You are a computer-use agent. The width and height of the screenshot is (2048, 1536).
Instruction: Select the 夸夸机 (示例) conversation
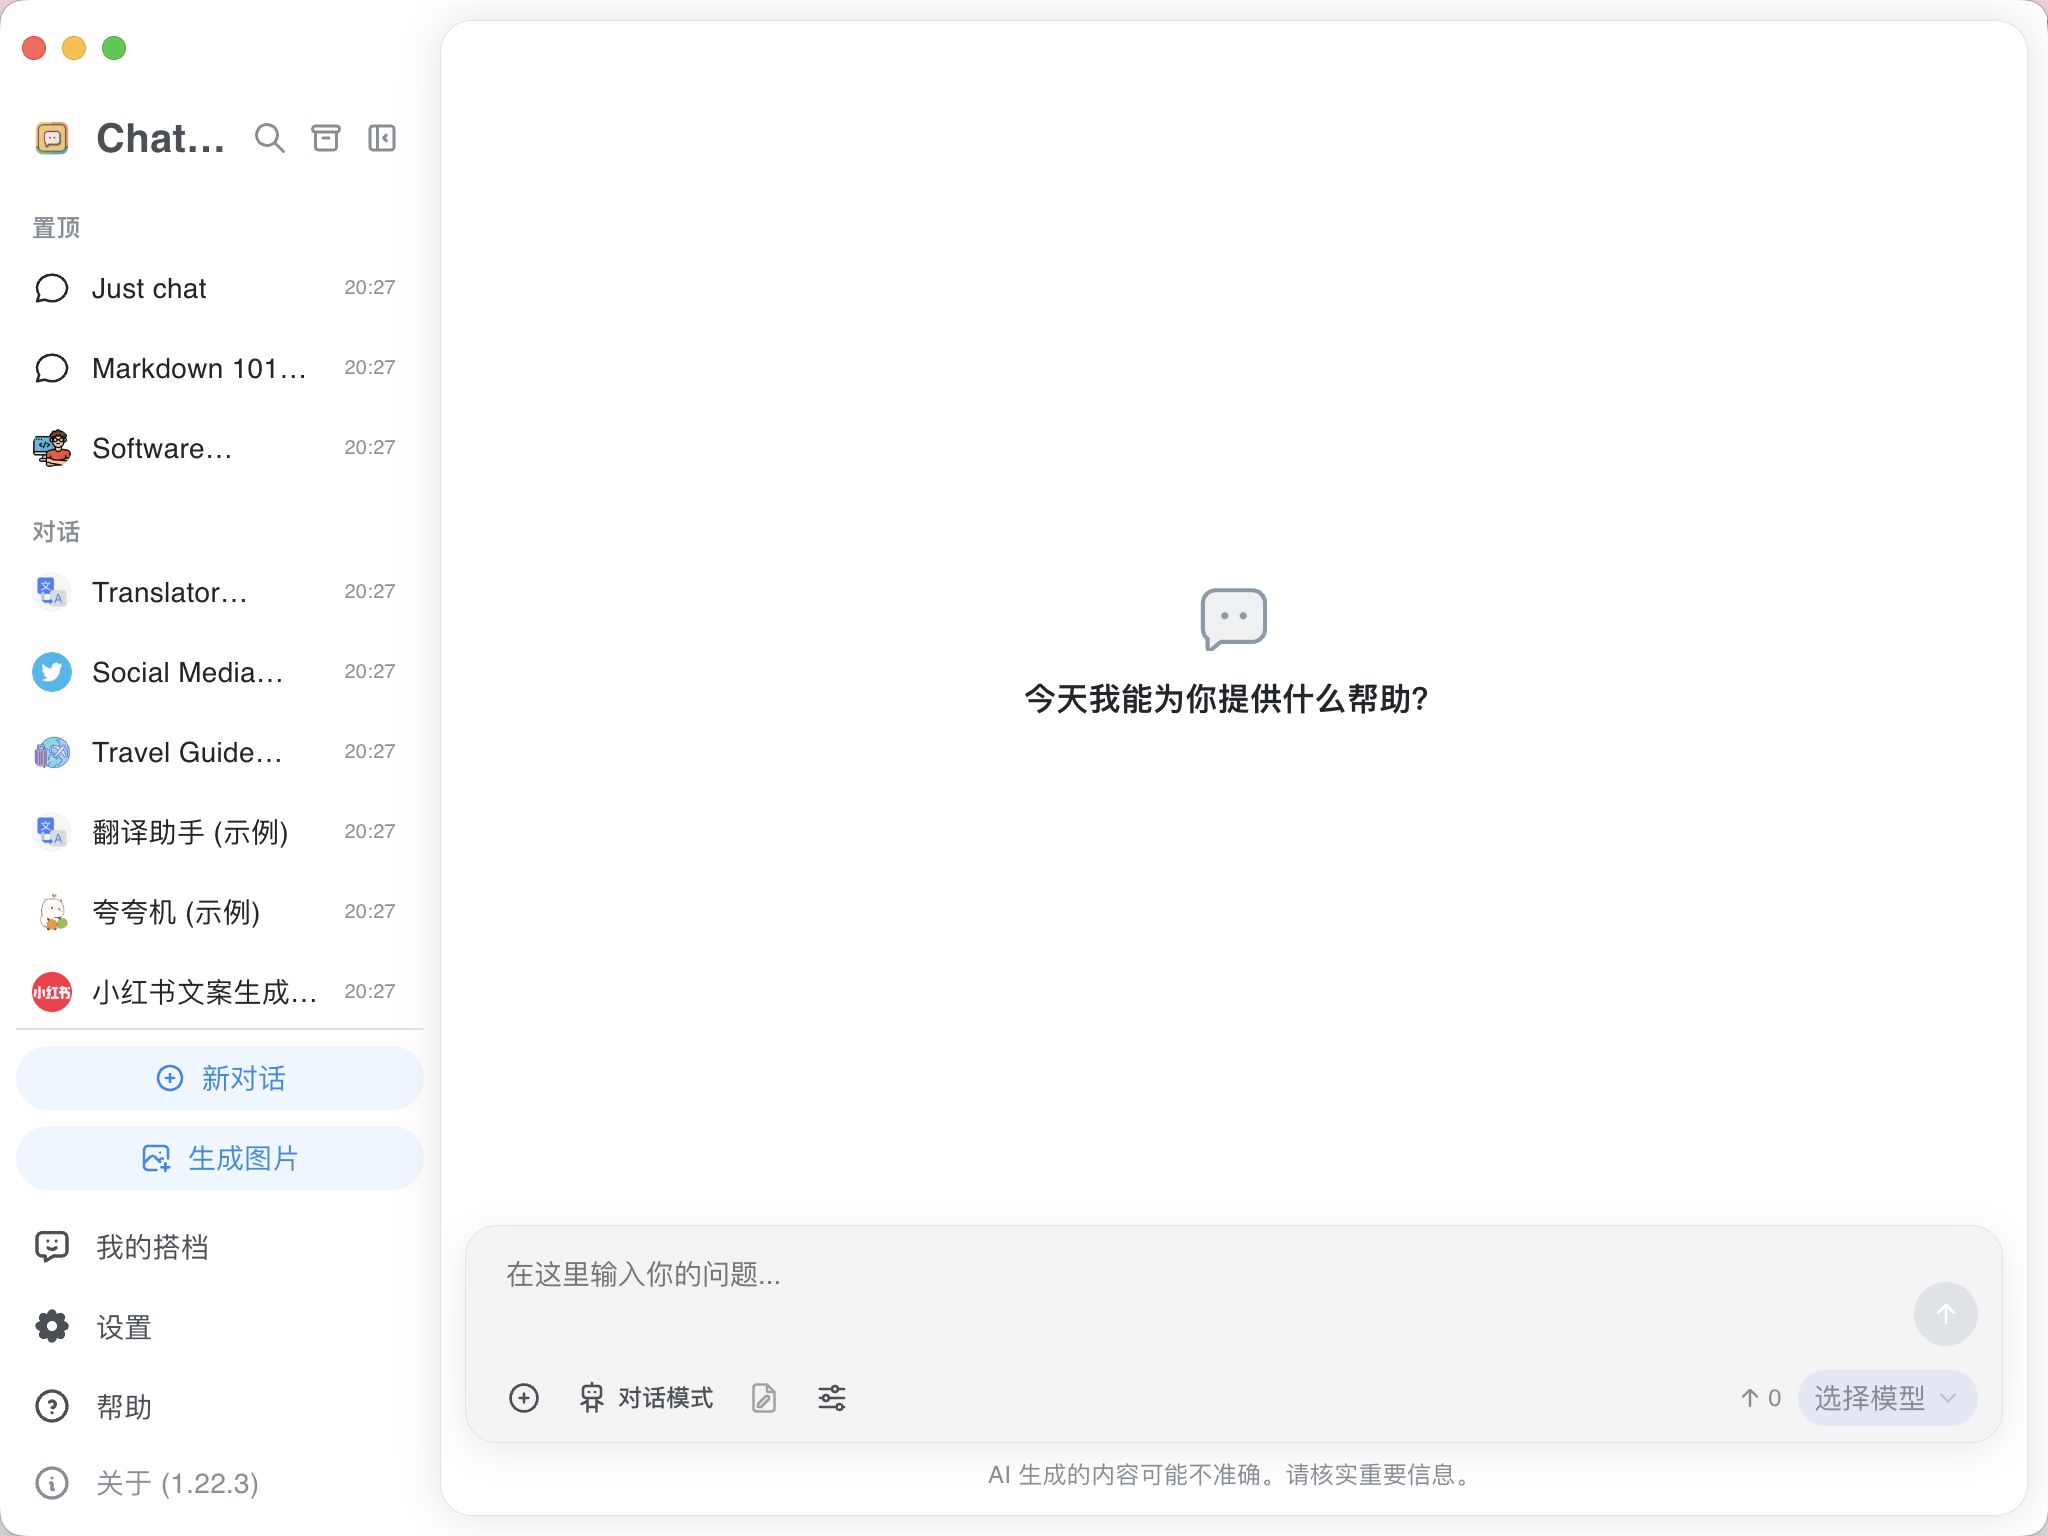coord(218,912)
